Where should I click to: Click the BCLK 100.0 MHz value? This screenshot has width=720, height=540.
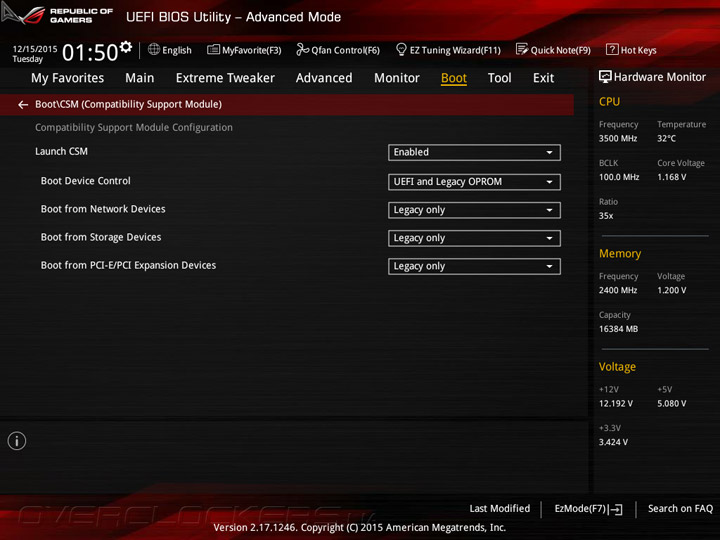pyautogui.click(x=619, y=177)
